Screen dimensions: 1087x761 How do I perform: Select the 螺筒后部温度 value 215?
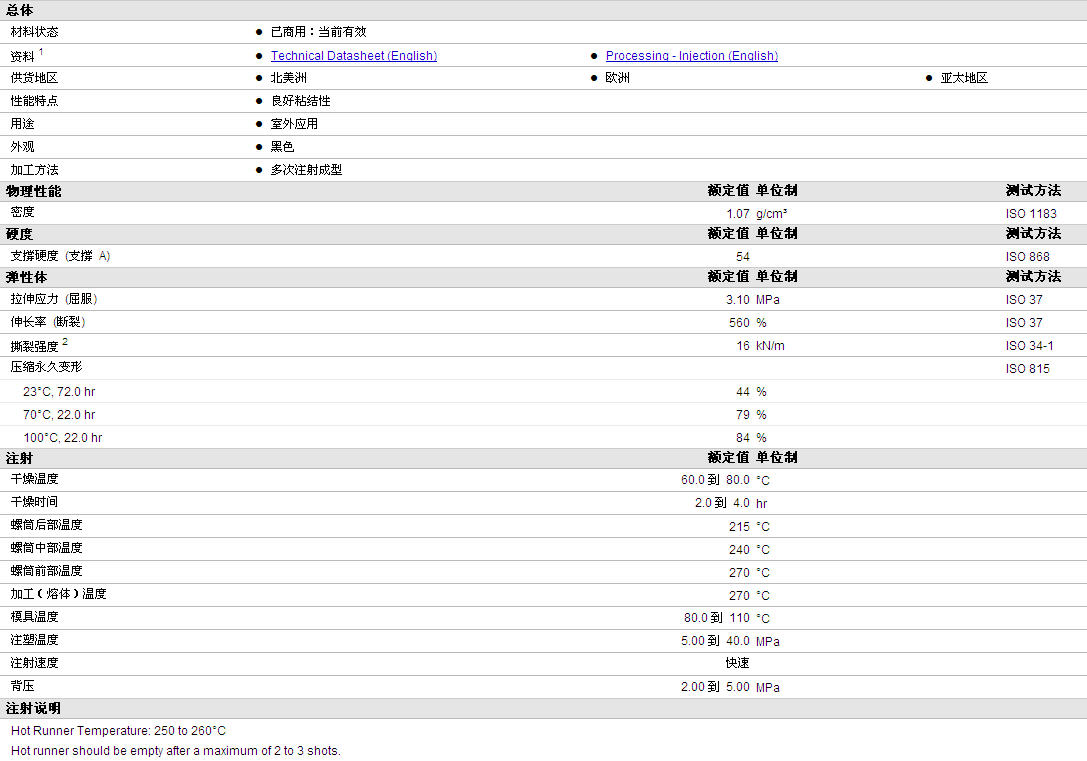tap(739, 527)
